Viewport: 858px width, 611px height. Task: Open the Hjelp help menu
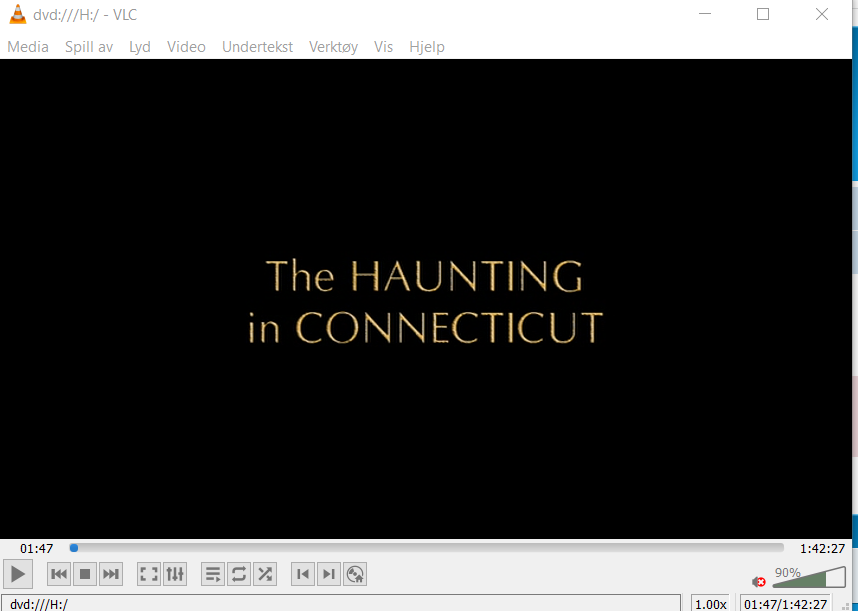[x=427, y=47]
